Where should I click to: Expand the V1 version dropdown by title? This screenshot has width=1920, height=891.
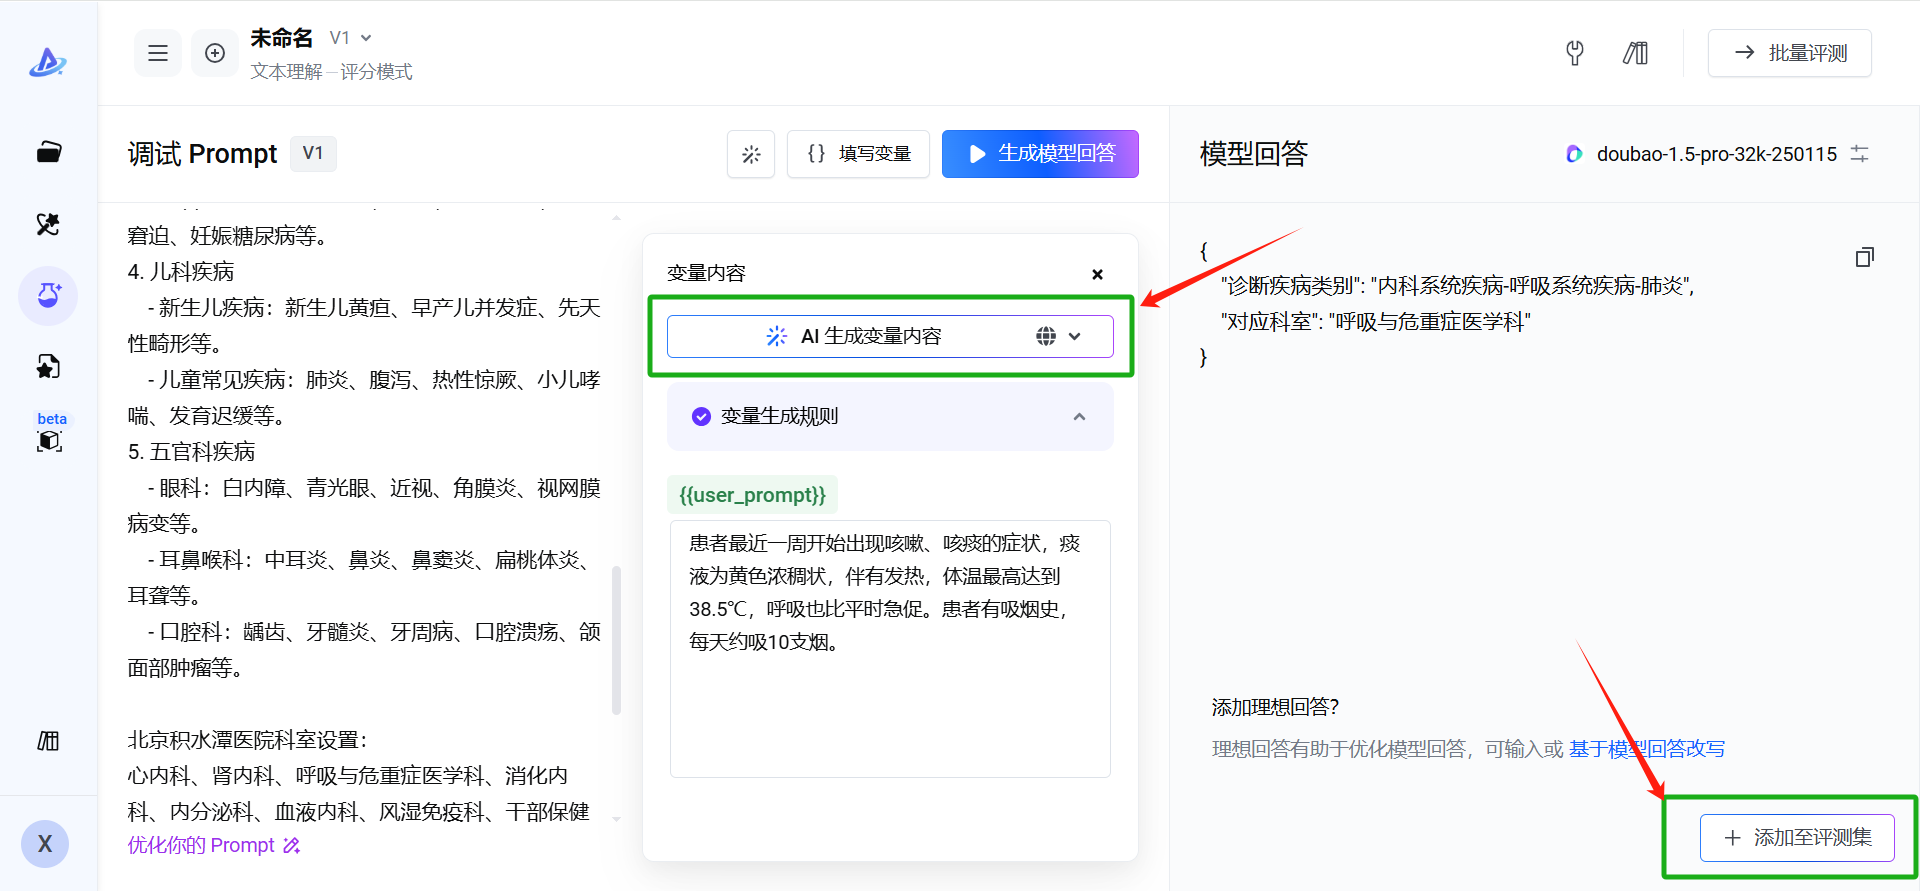click(x=351, y=38)
